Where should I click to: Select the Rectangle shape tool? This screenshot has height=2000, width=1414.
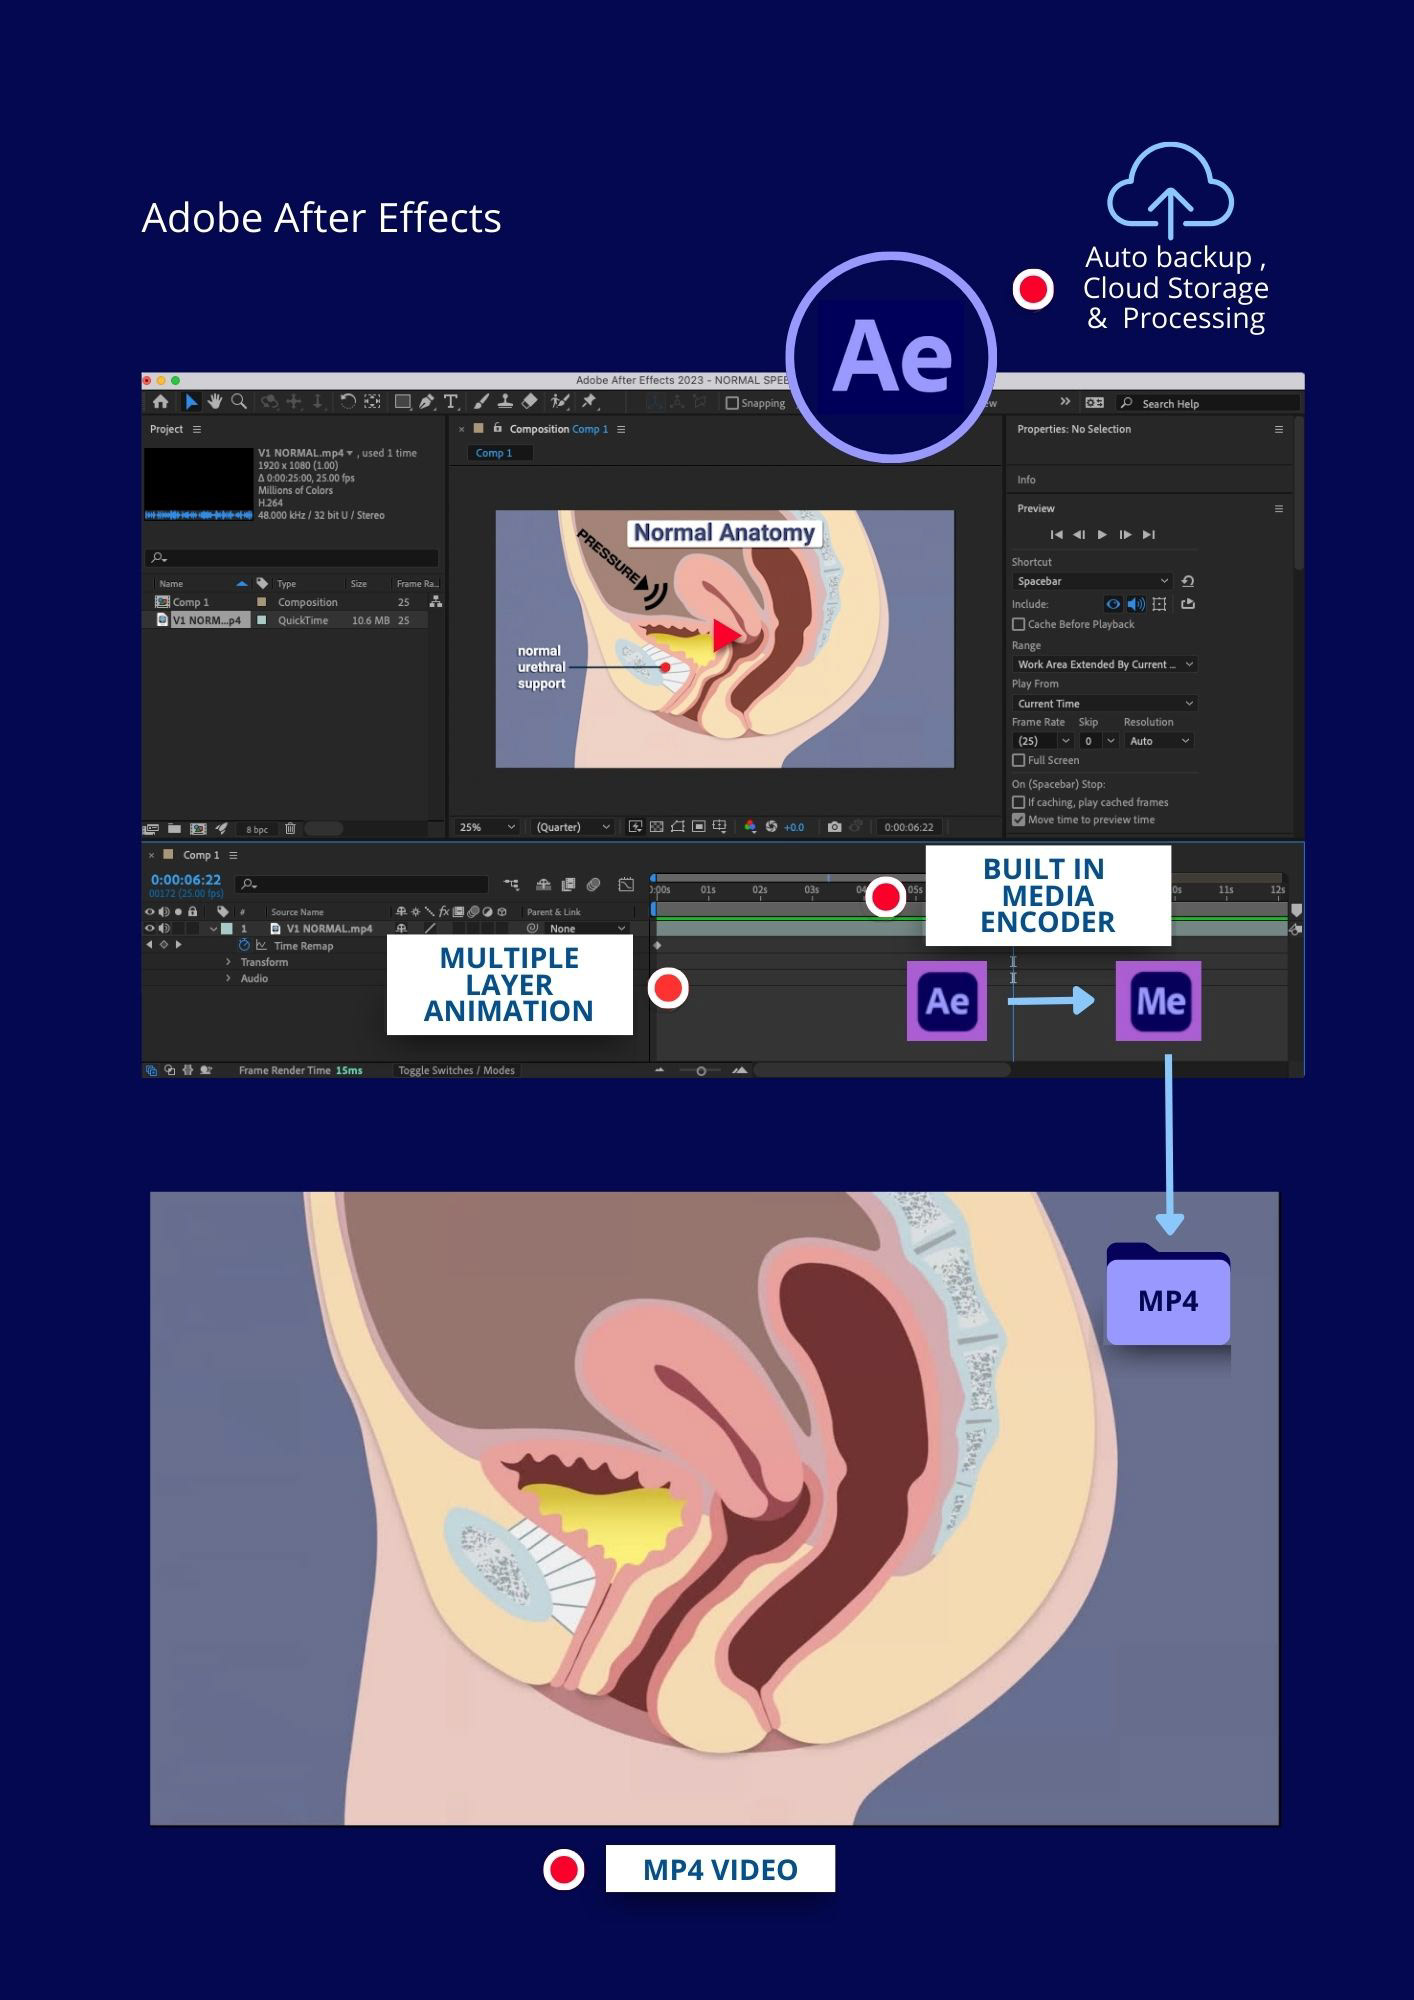403,402
